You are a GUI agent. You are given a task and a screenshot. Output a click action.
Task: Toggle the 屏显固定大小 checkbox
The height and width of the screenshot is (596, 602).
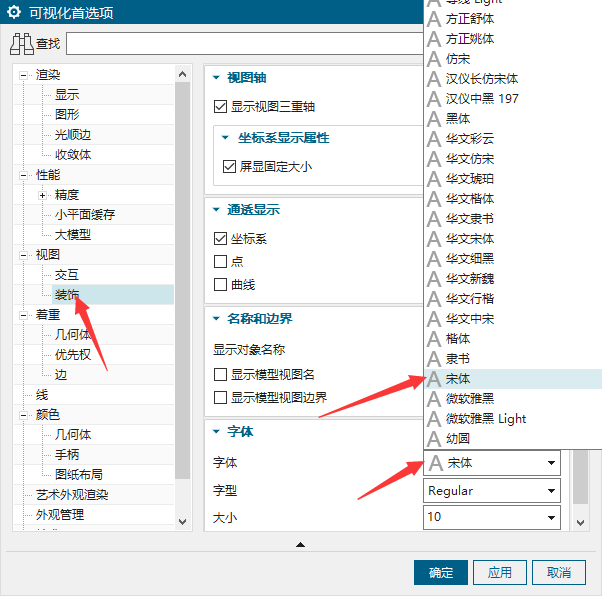229,166
